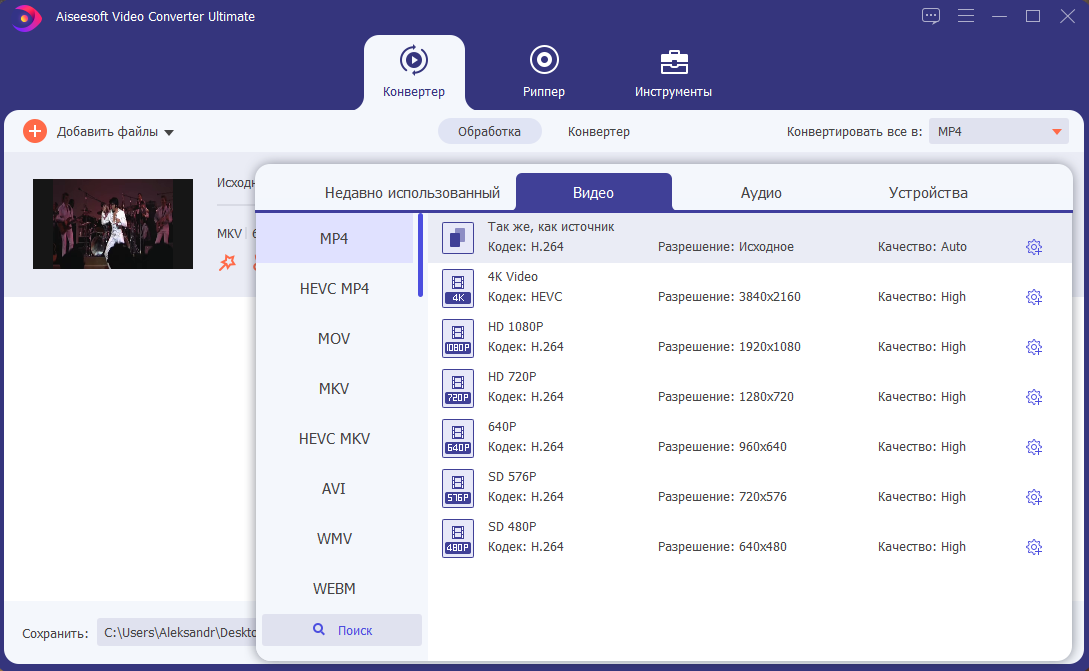
Task: Expand the Добавить файлы dropdown arrow
Action: click(169, 132)
